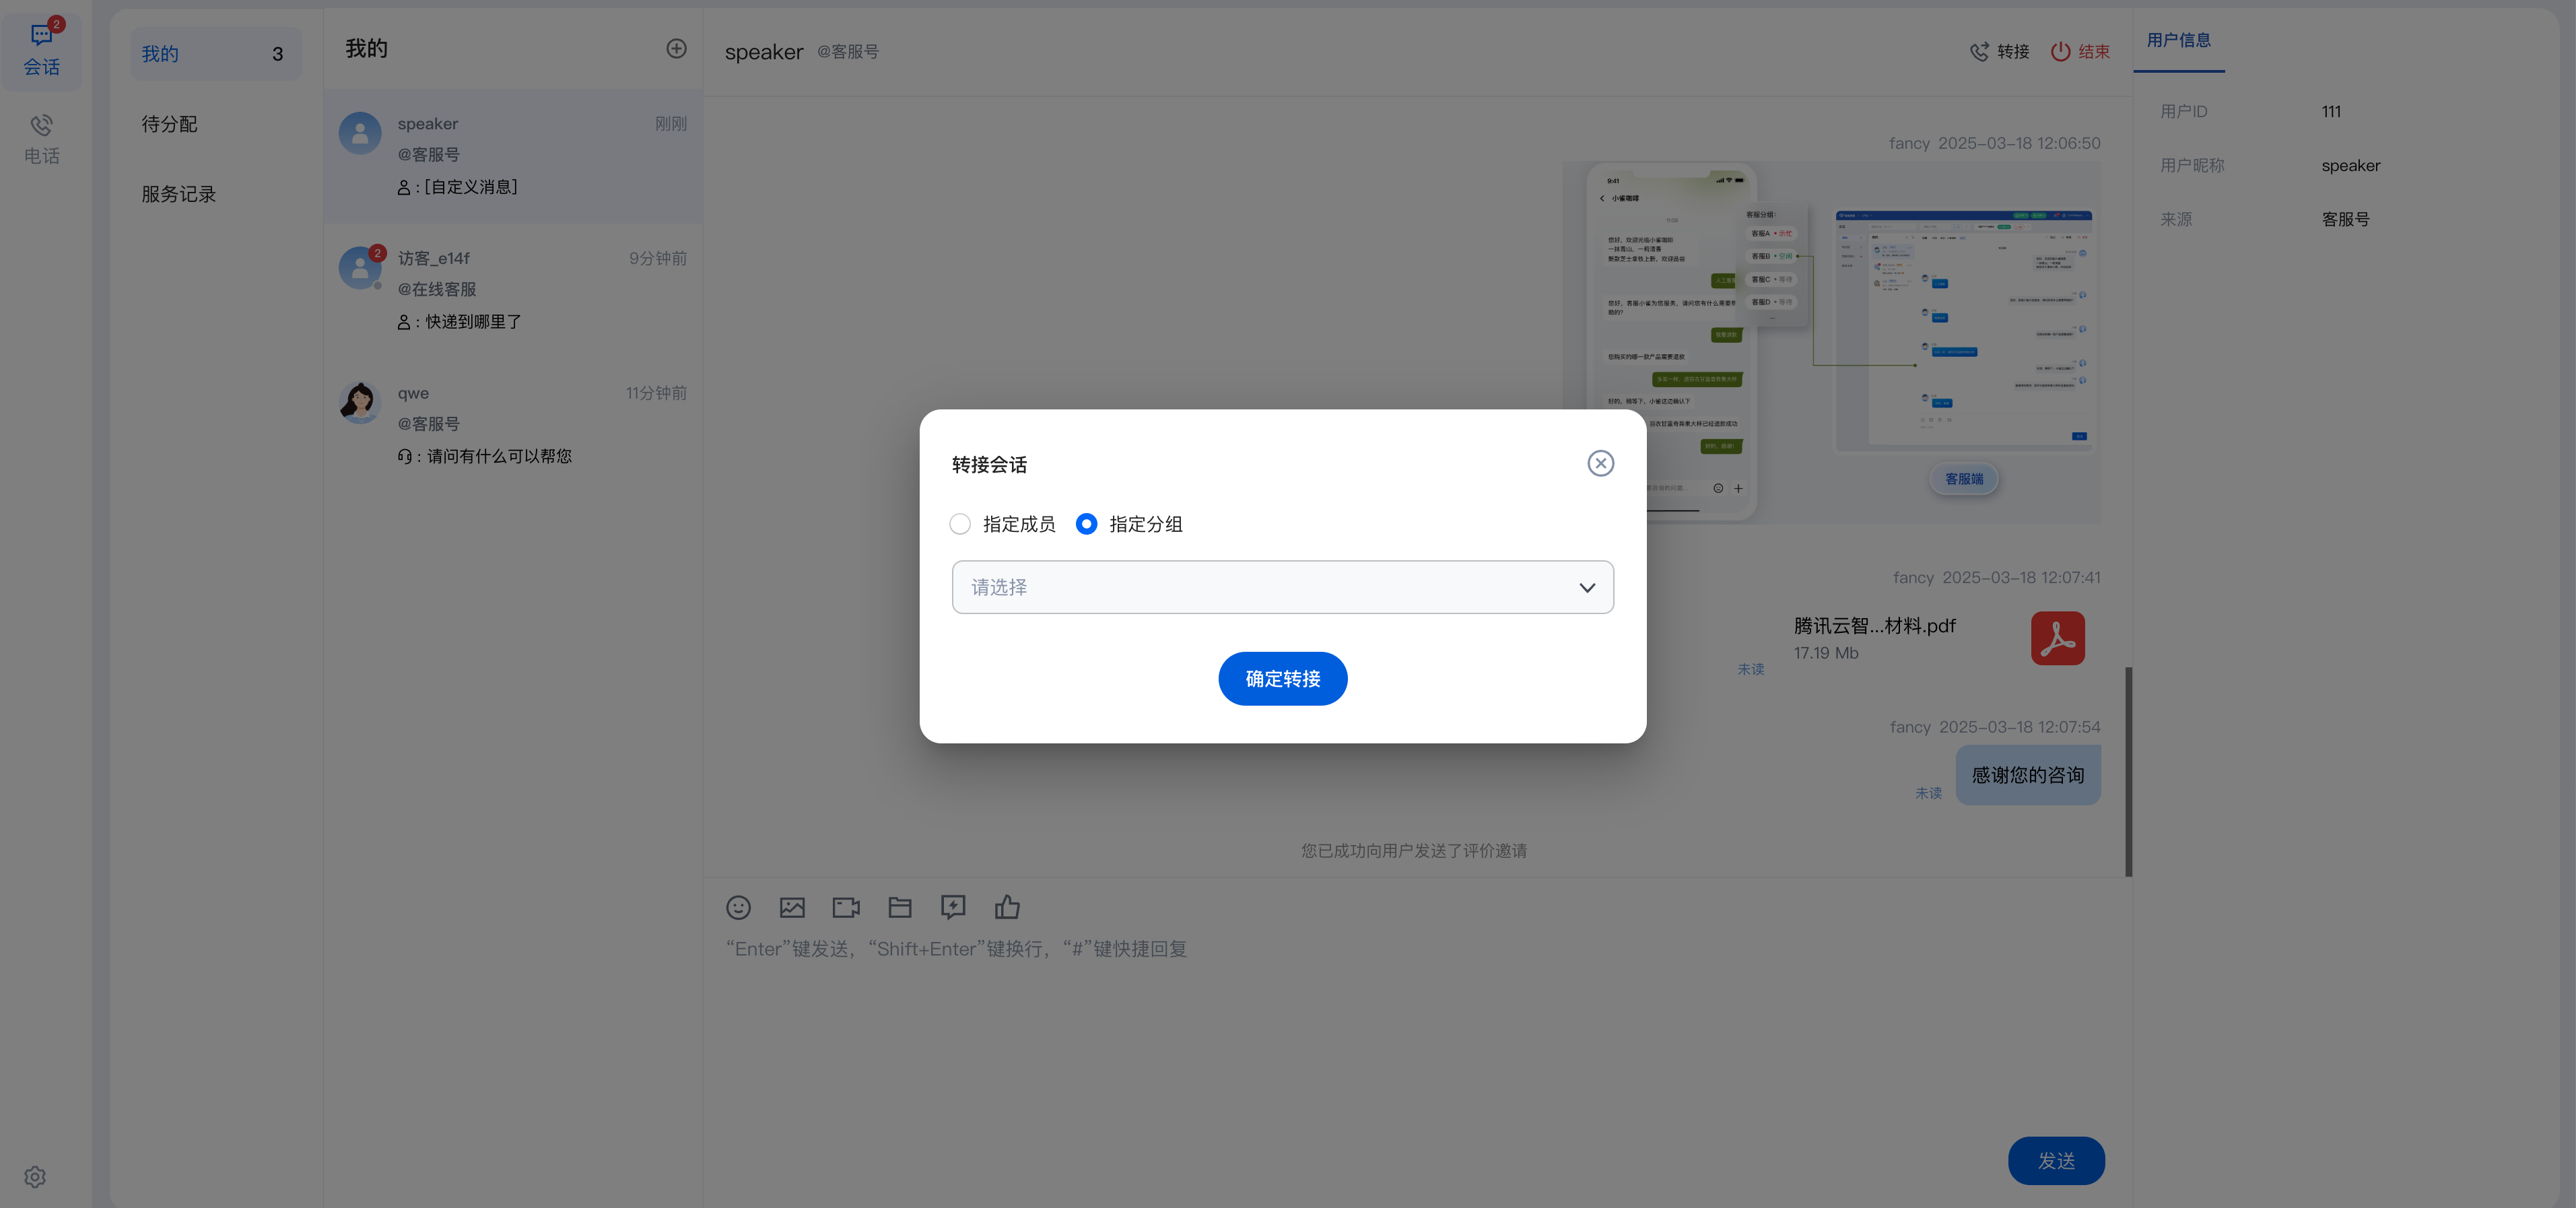Click the emoji smiley icon in chat toolbar
Viewport: 2576px width, 1208px height.
tap(738, 907)
